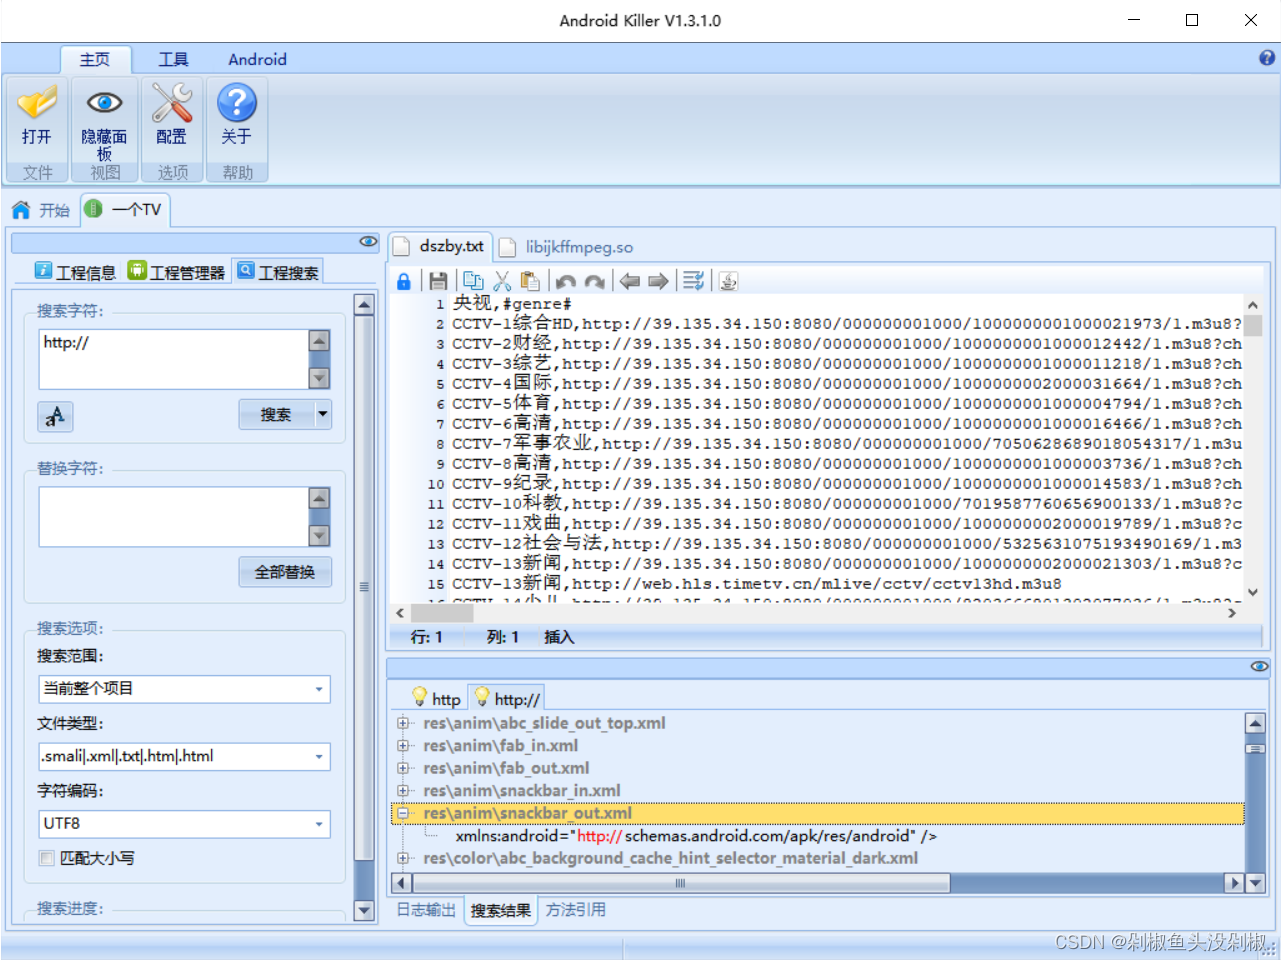Image resolution: width=1282 pixels, height=961 pixels.
Task: Click the paste clipboard icon
Action: 530,282
